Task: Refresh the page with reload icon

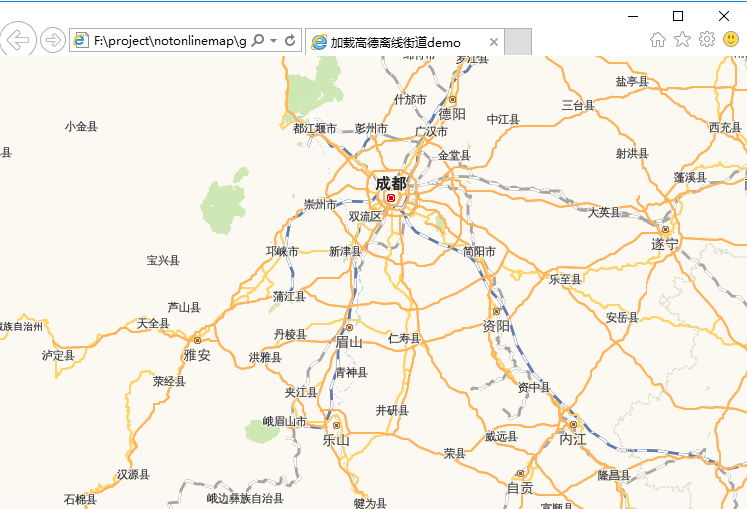Action: coord(290,41)
